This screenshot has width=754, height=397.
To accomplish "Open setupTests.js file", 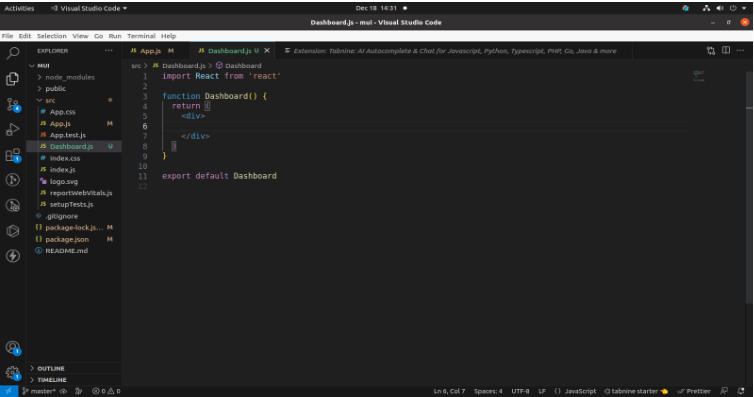I will (72, 204).
